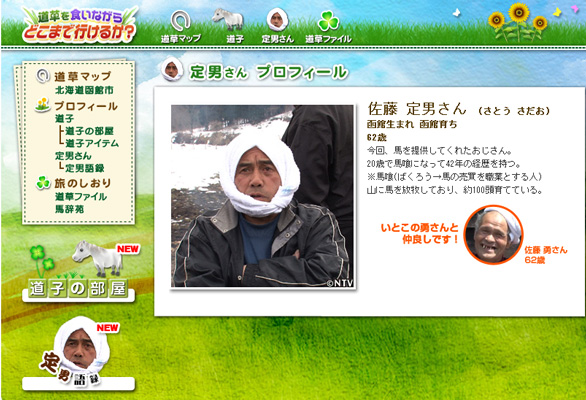Viewport: 586px width, 400px height.
Task: Open the 定男さん link in sidebar list
Action: tap(73, 156)
